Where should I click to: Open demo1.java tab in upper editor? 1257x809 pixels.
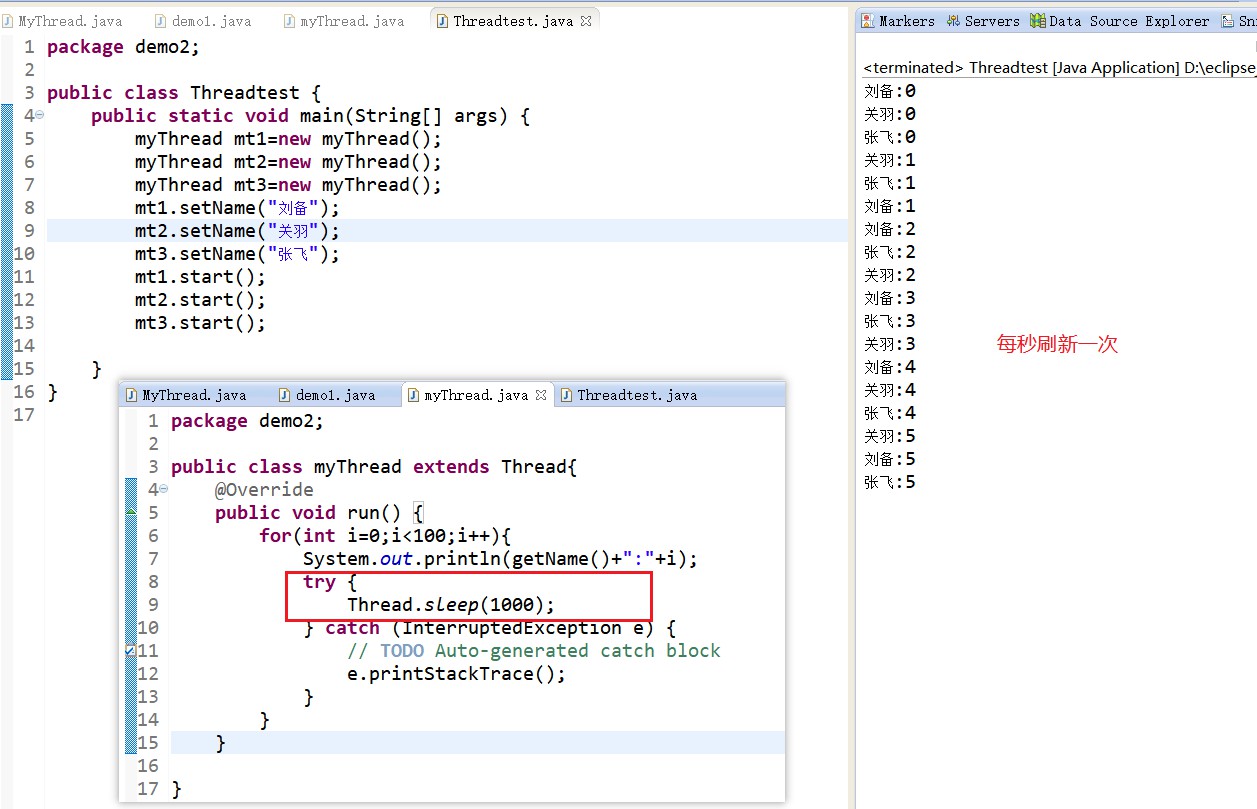point(204,20)
